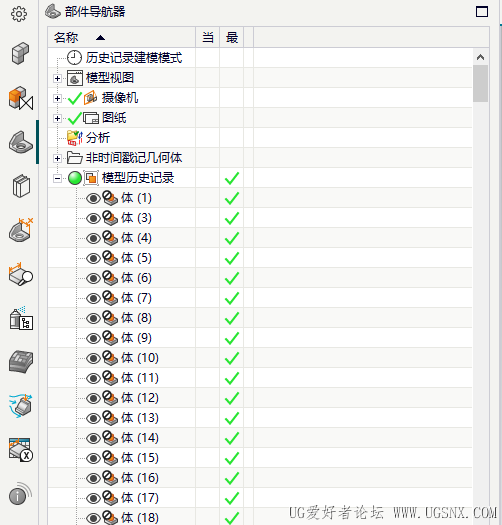
Task: Click the body feature icon of 体 (10)
Action: [110, 358]
